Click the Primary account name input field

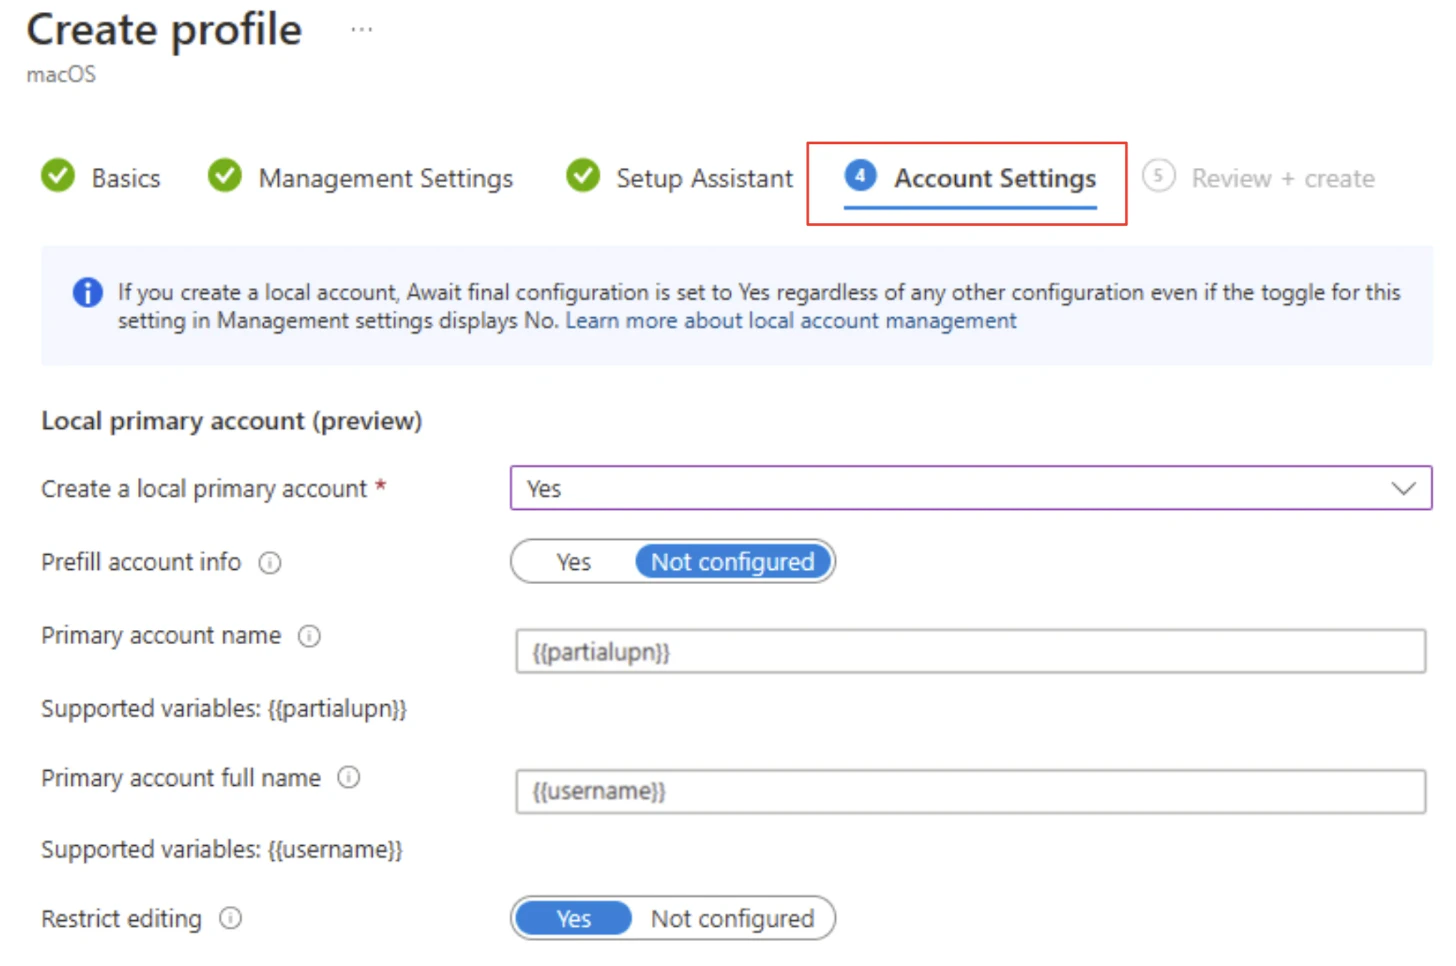pos(970,652)
